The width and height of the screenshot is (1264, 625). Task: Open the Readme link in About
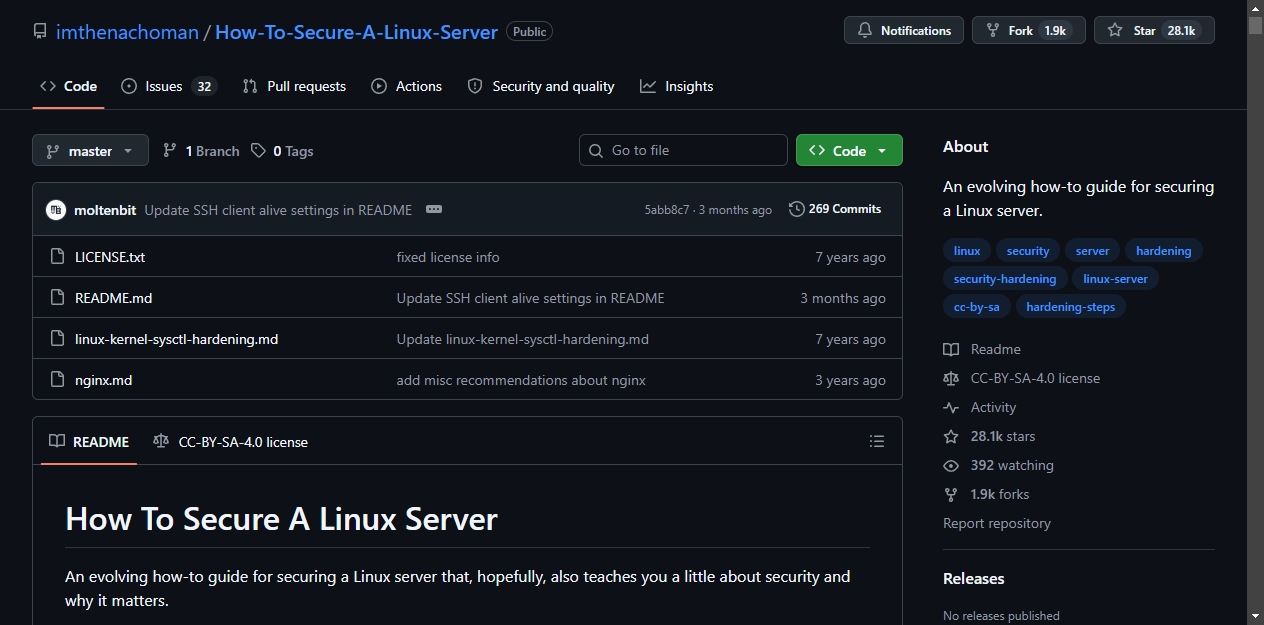pos(982,349)
